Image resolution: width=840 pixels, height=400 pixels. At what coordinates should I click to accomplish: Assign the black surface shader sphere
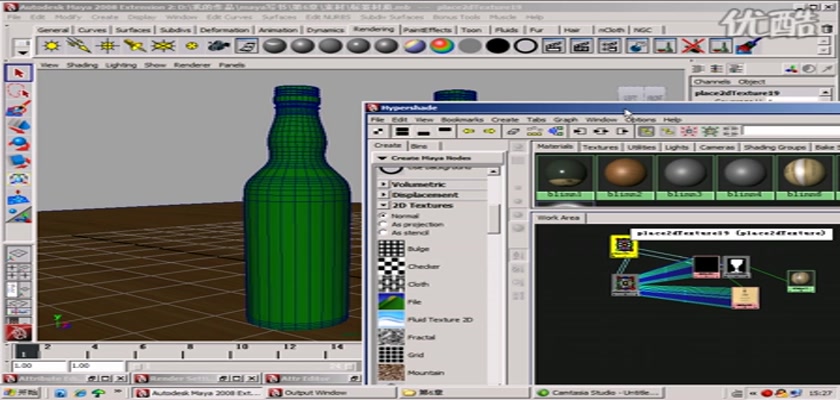[x=498, y=46]
